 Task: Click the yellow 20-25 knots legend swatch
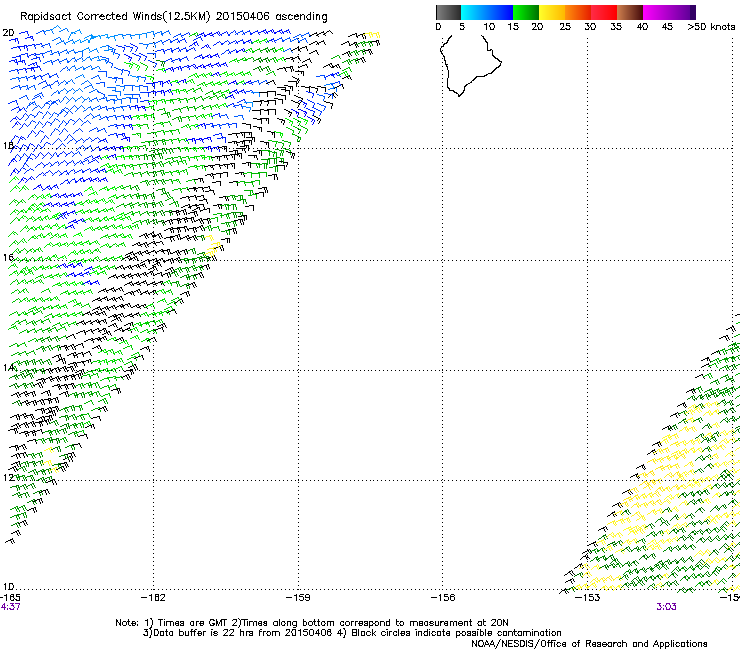pyautogui.click(x=552, y=12)
